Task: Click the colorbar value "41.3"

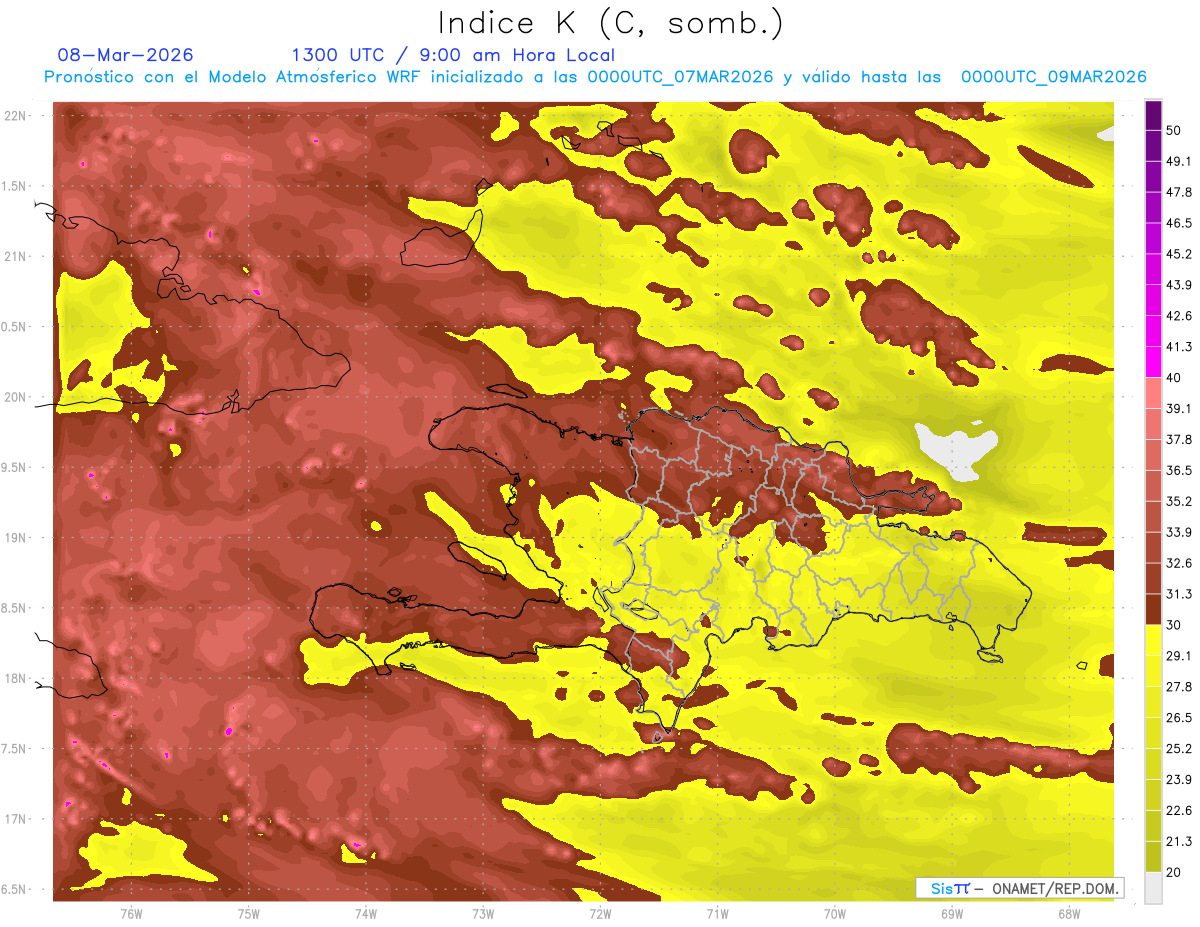Action: click(1179, 346)
